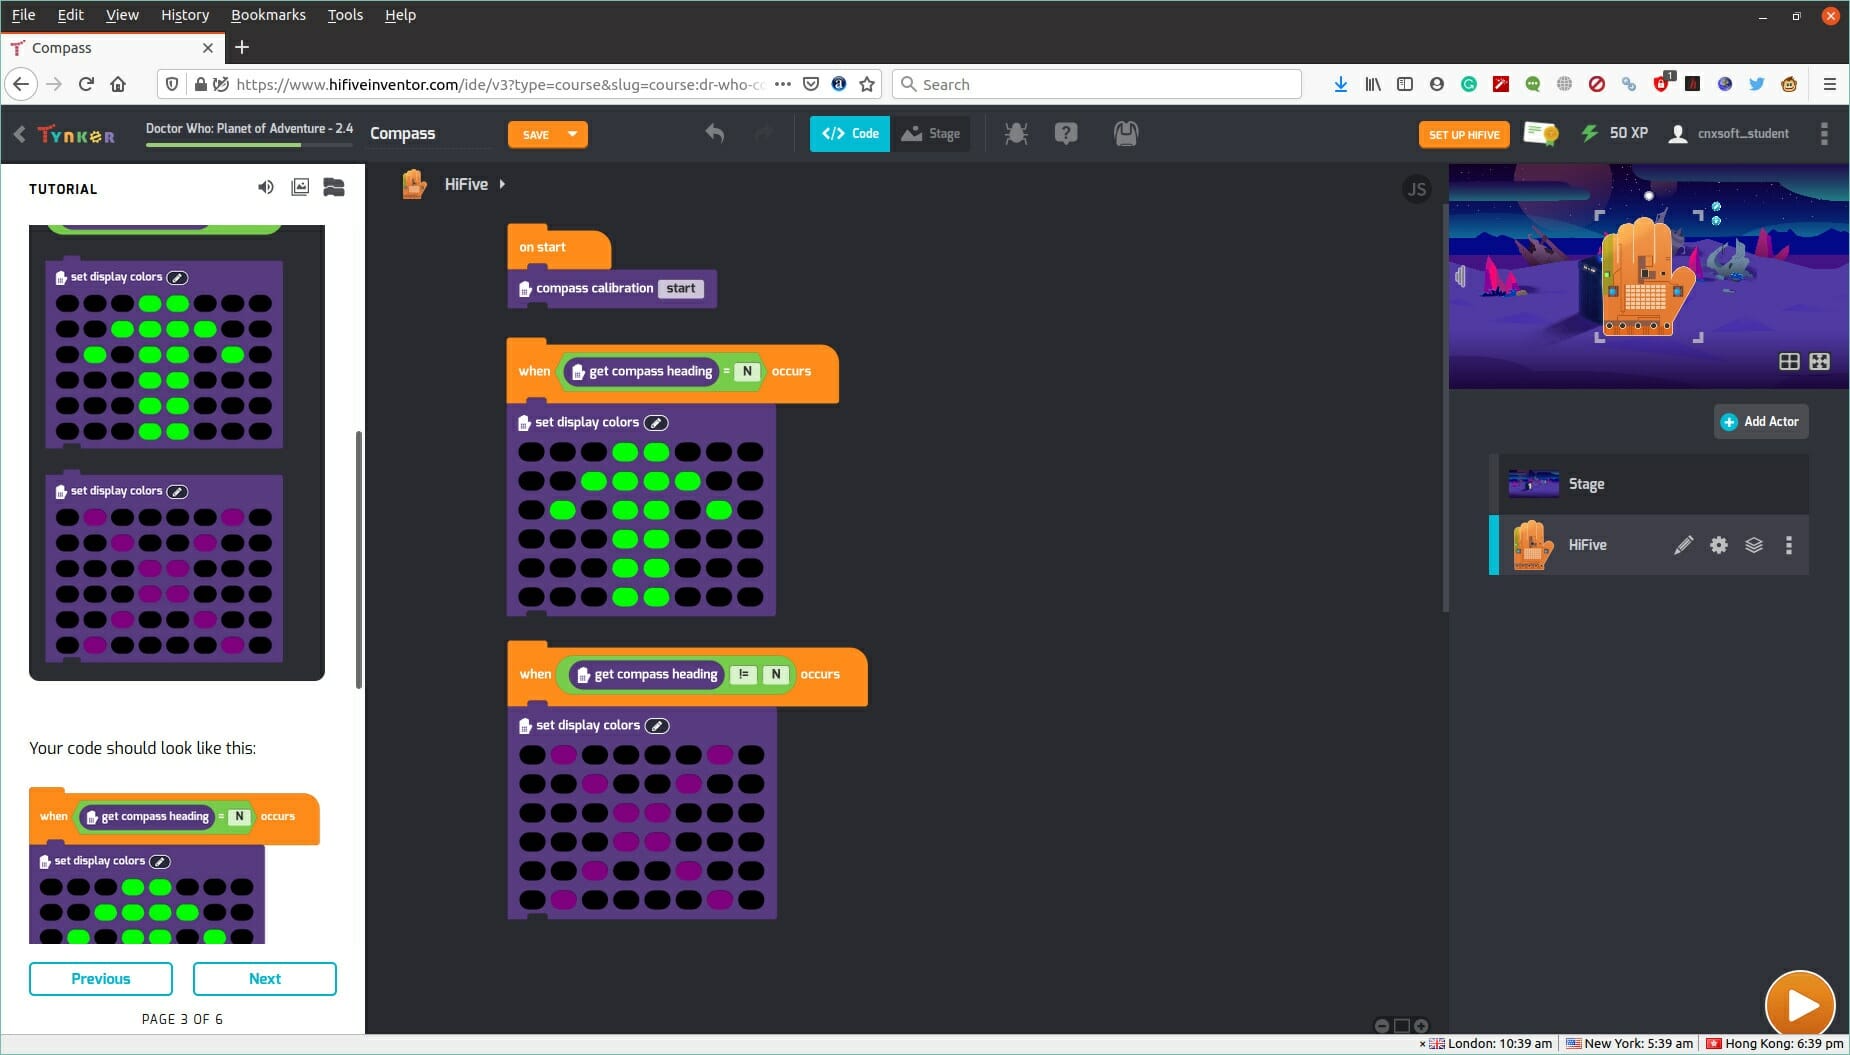Click the Twitter extension icon
Screen dimensions: 1850x1055
pos(1757,84)
